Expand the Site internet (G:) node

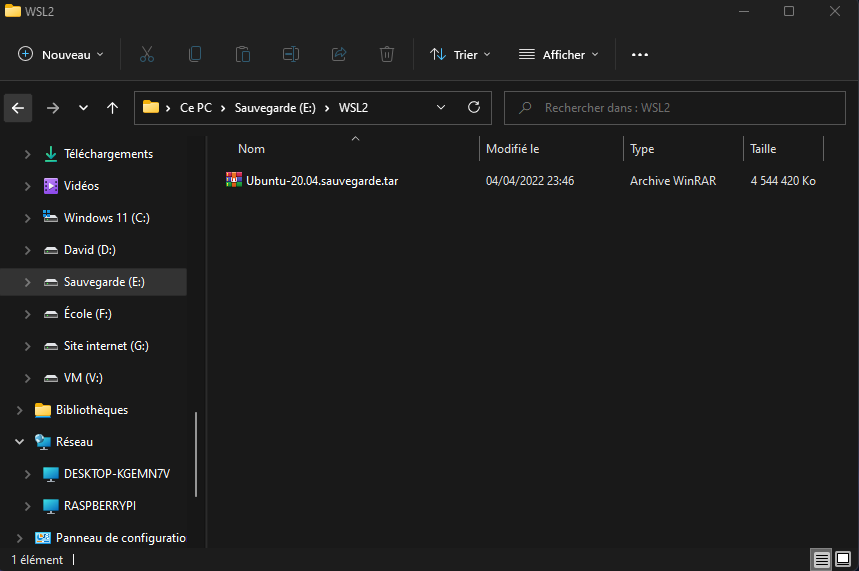(x=27, y=346)
